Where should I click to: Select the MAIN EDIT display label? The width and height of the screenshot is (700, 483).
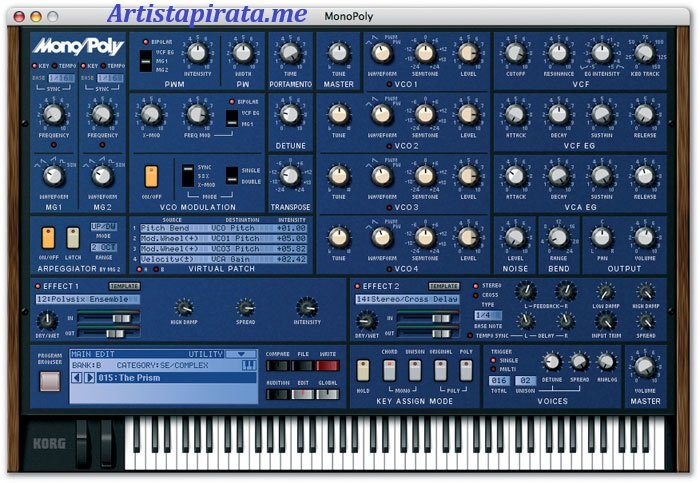[x=93, y=354]
